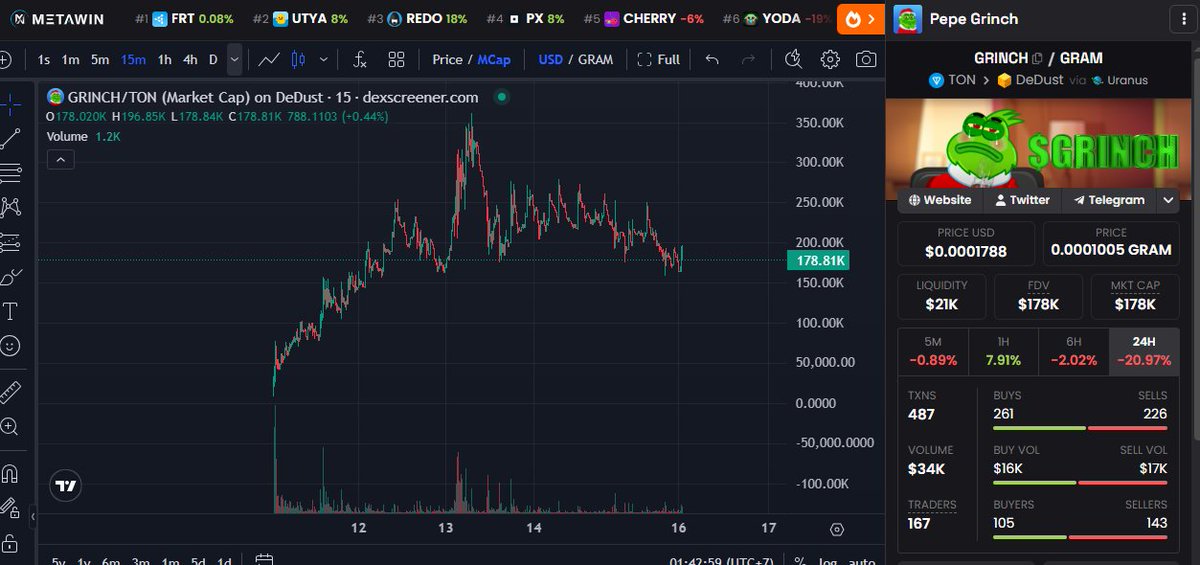This screenshot has width=1200, height=565.
Task: Click the TradingView logo on chart
Action: pyautogui.click(x=66, y=486)
